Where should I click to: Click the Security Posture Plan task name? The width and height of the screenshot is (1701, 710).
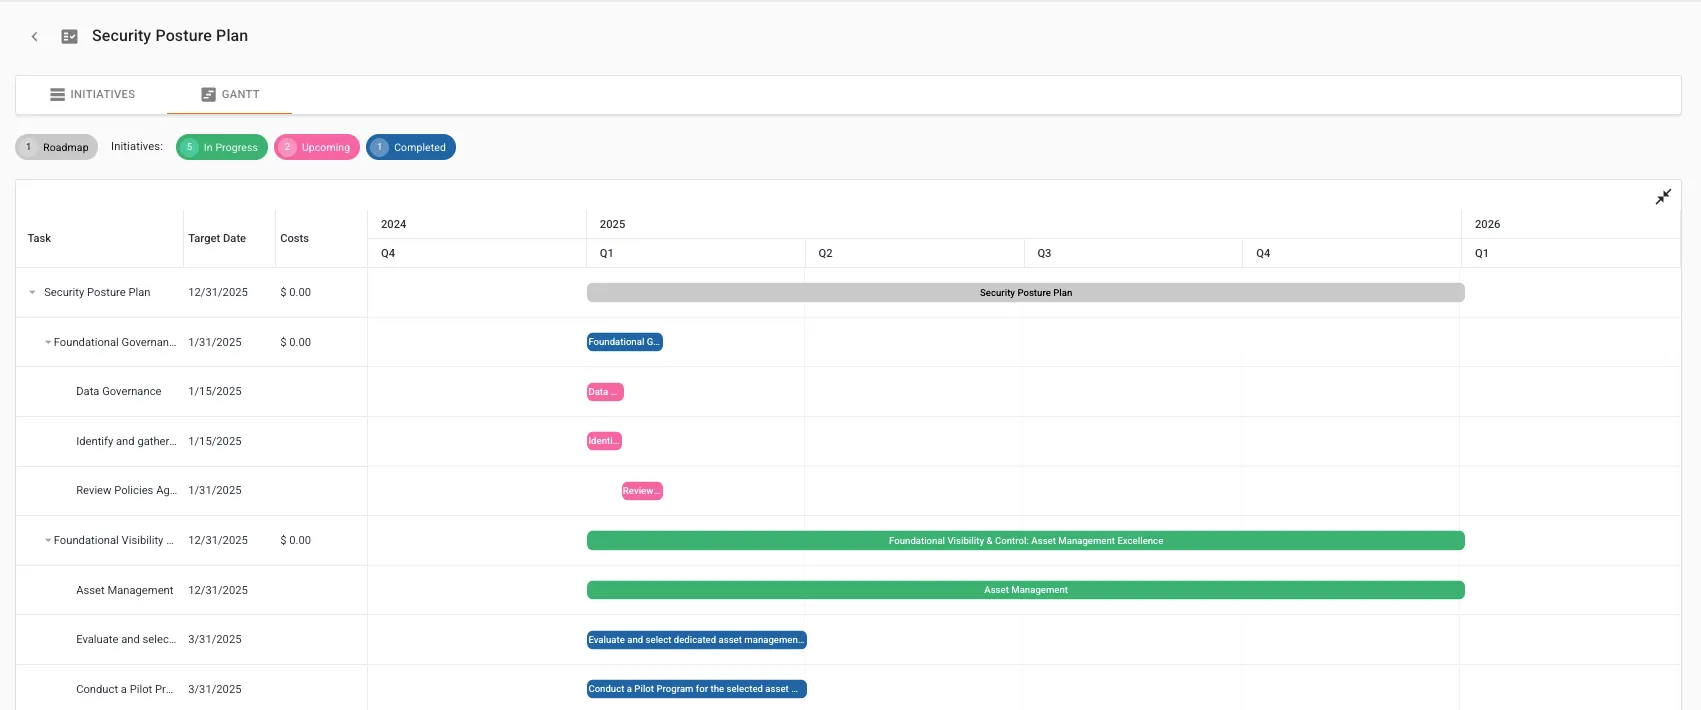coord(97,293)
